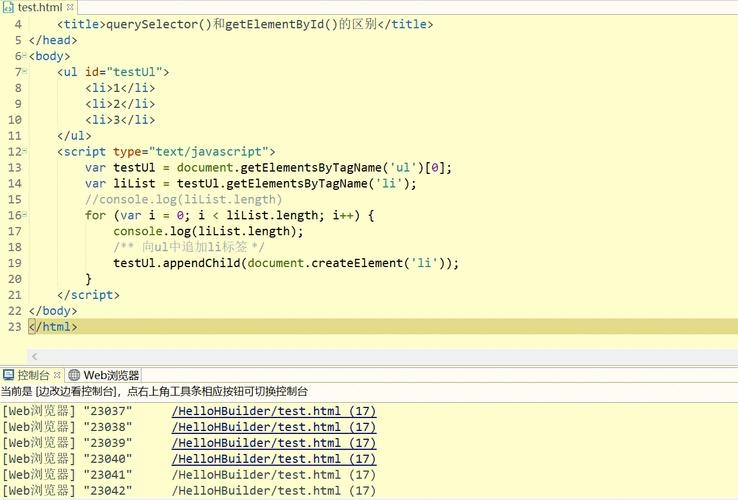Click var testUl declaration on line 13
This screenshot has width=738, height=500.
[268, 168]
